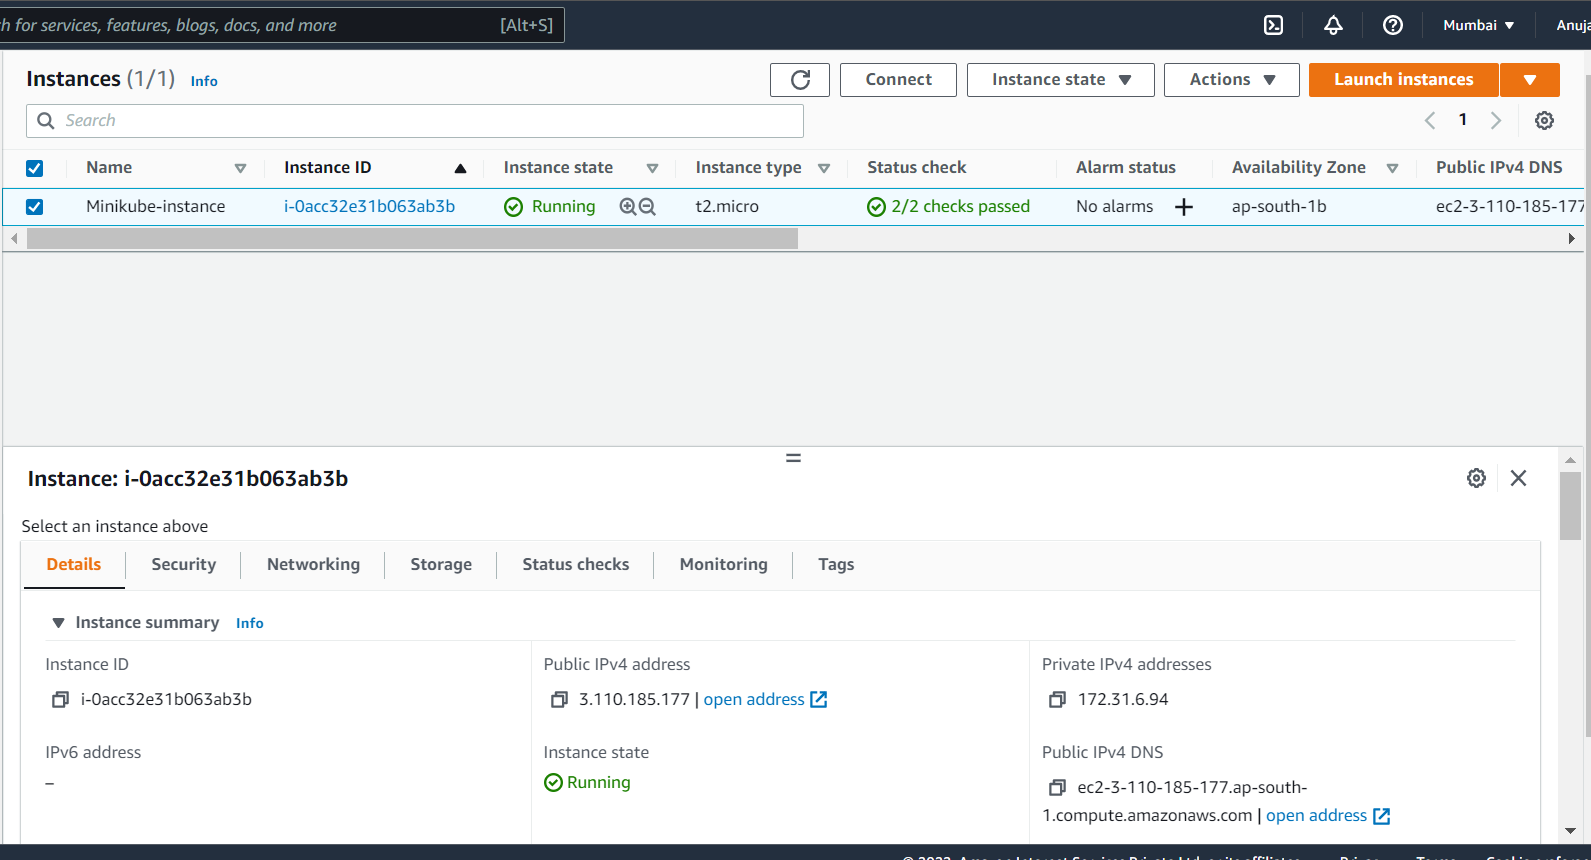The image size is (1591, 860).
Task: Click the ap-south-1b zone cell
Action: 1279,207
